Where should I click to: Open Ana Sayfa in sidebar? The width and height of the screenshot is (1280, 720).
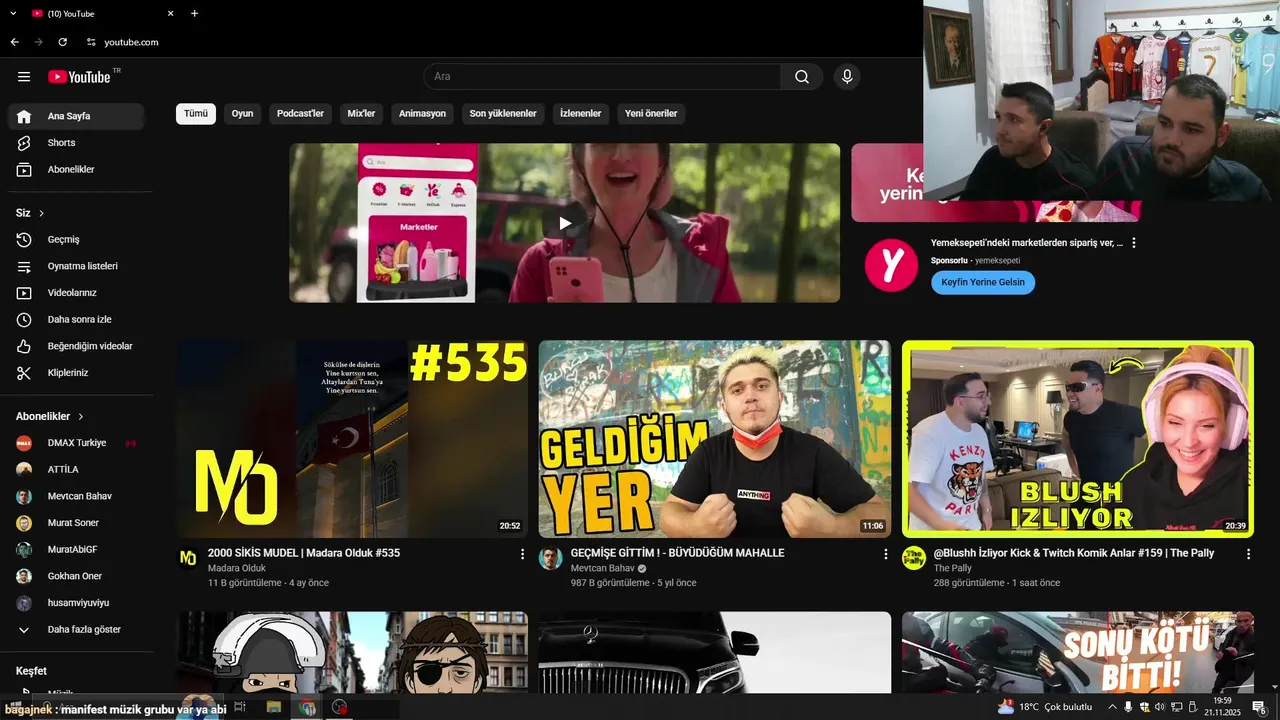click(x=76, y=116)
